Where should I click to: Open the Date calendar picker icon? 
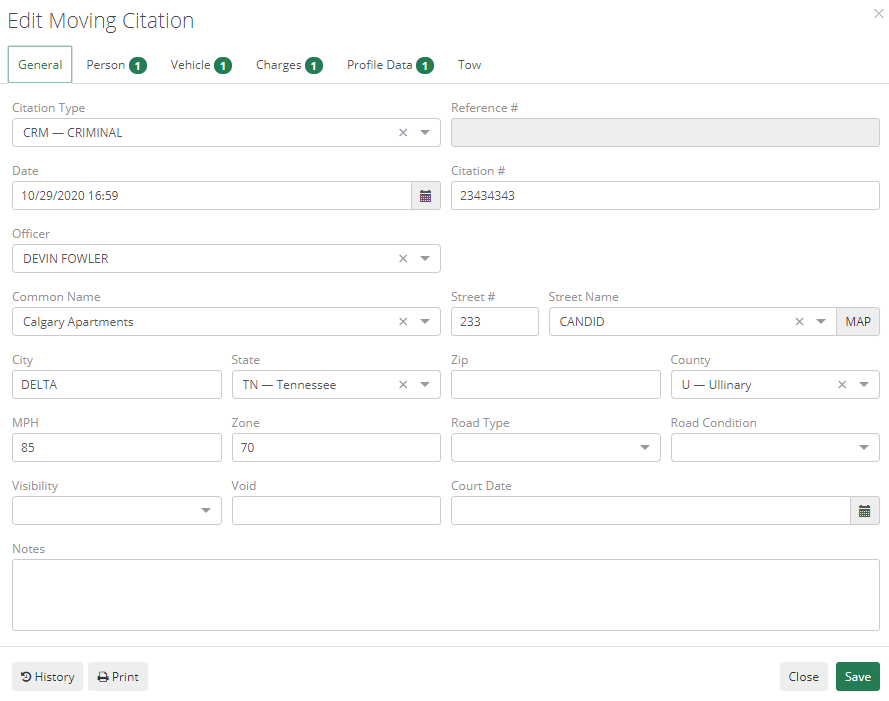point(425,196)
